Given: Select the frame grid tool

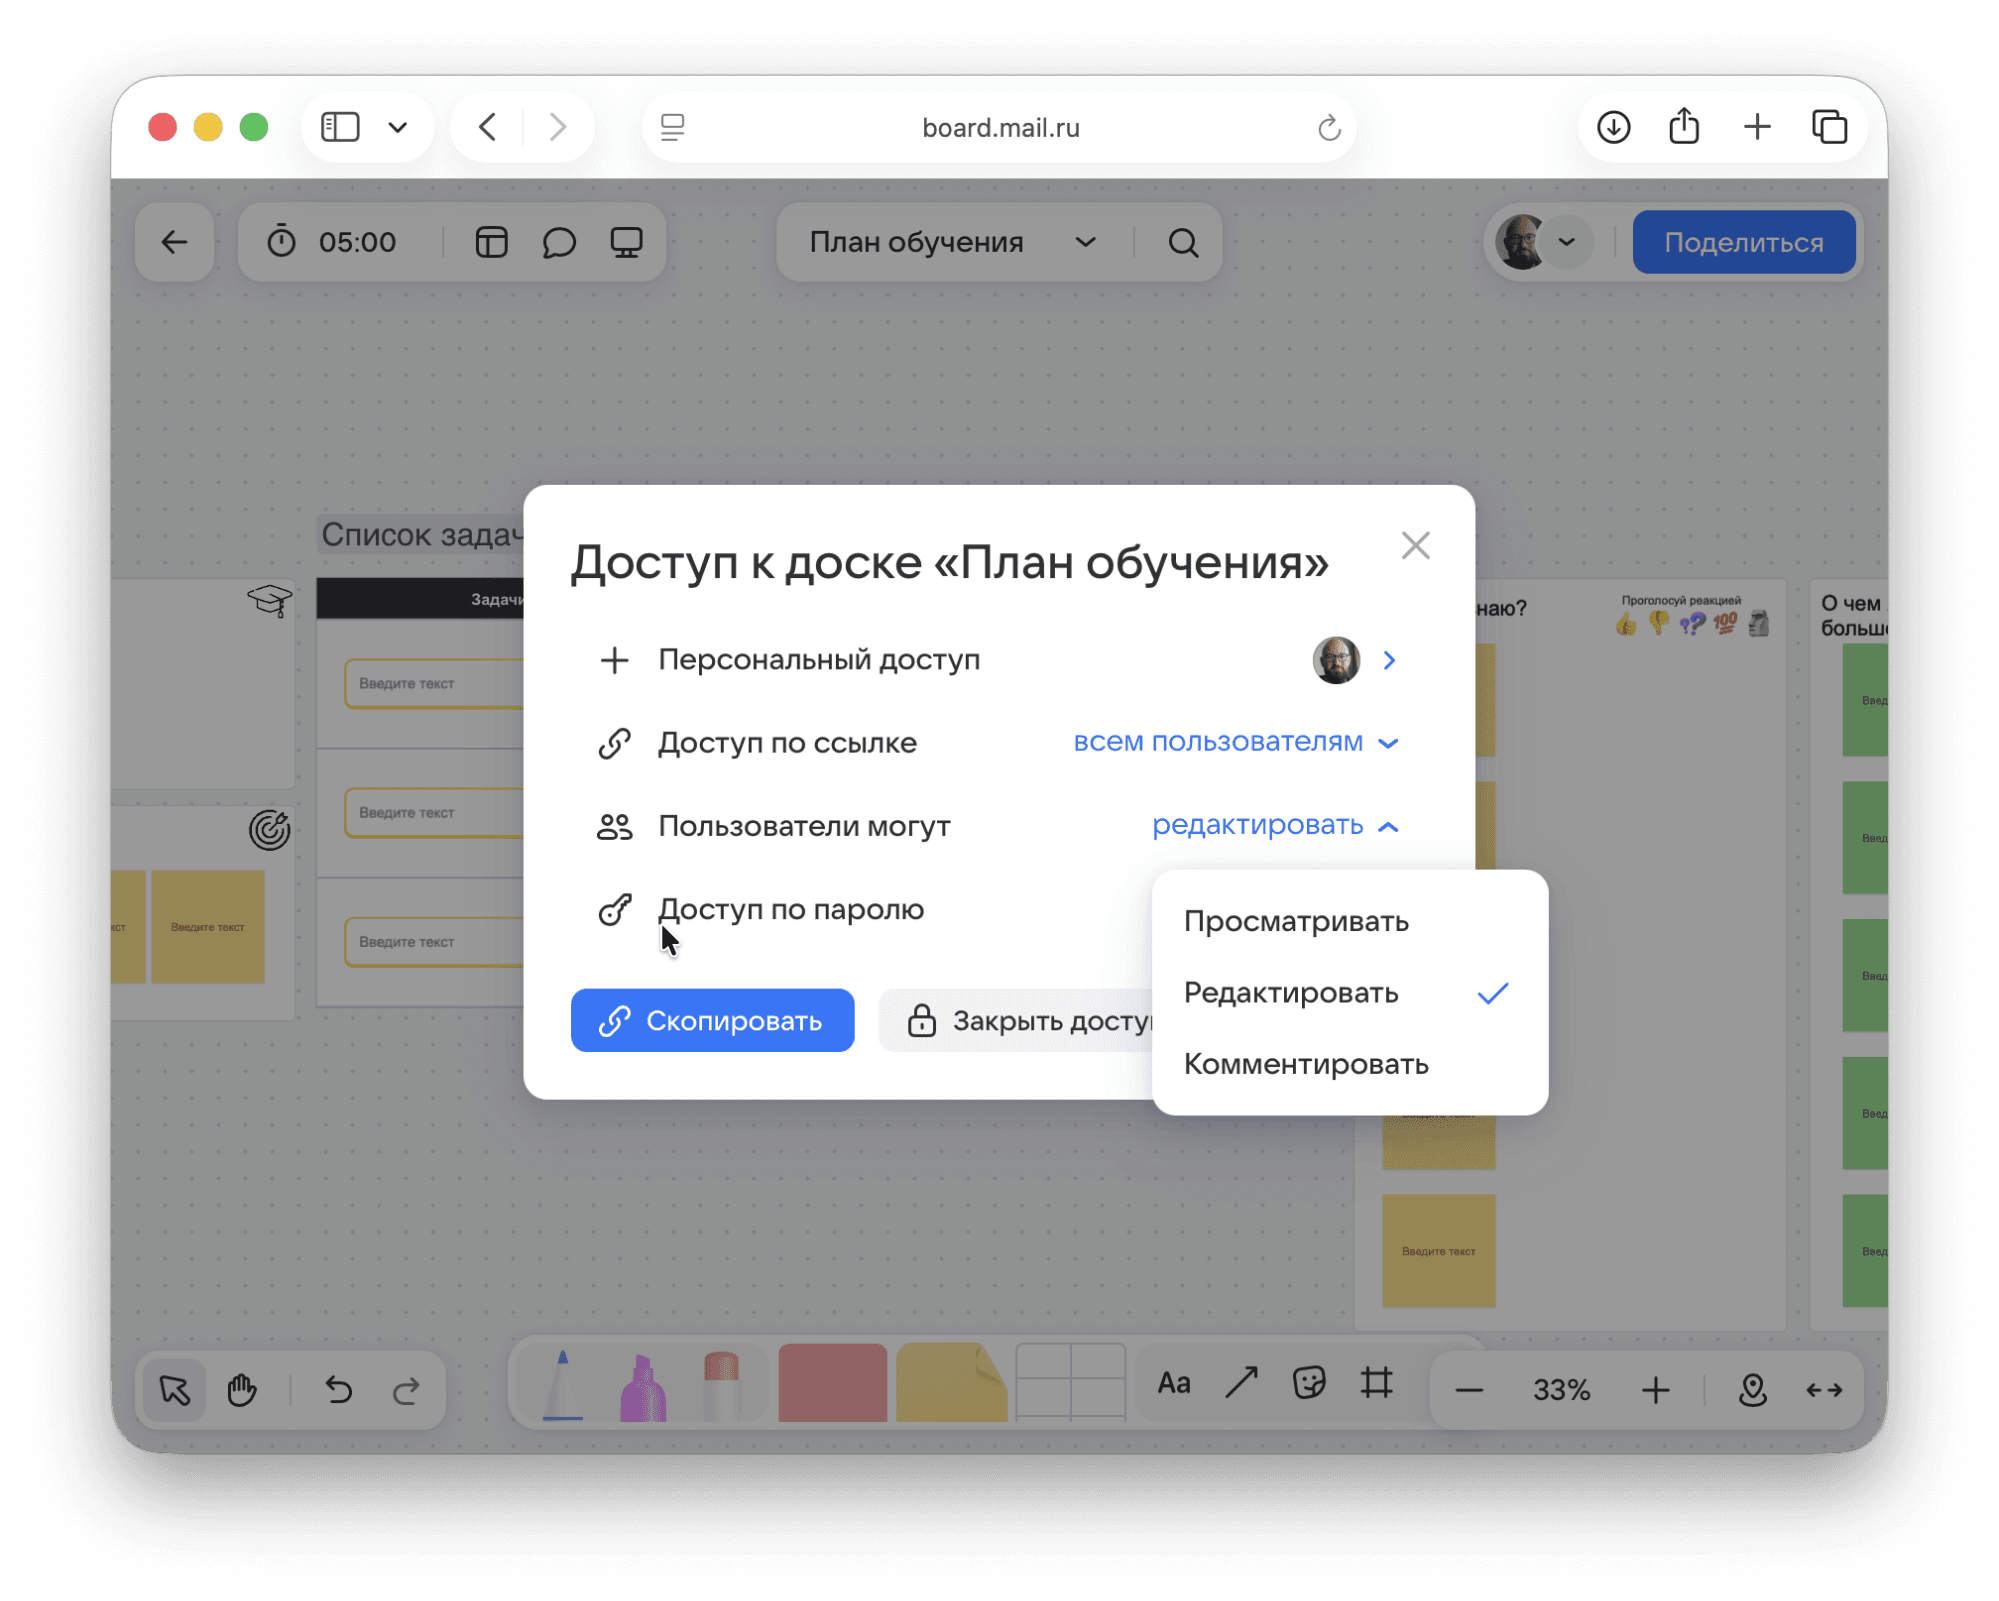Looking at the screenshot, I should (x=1376, y=1384).
